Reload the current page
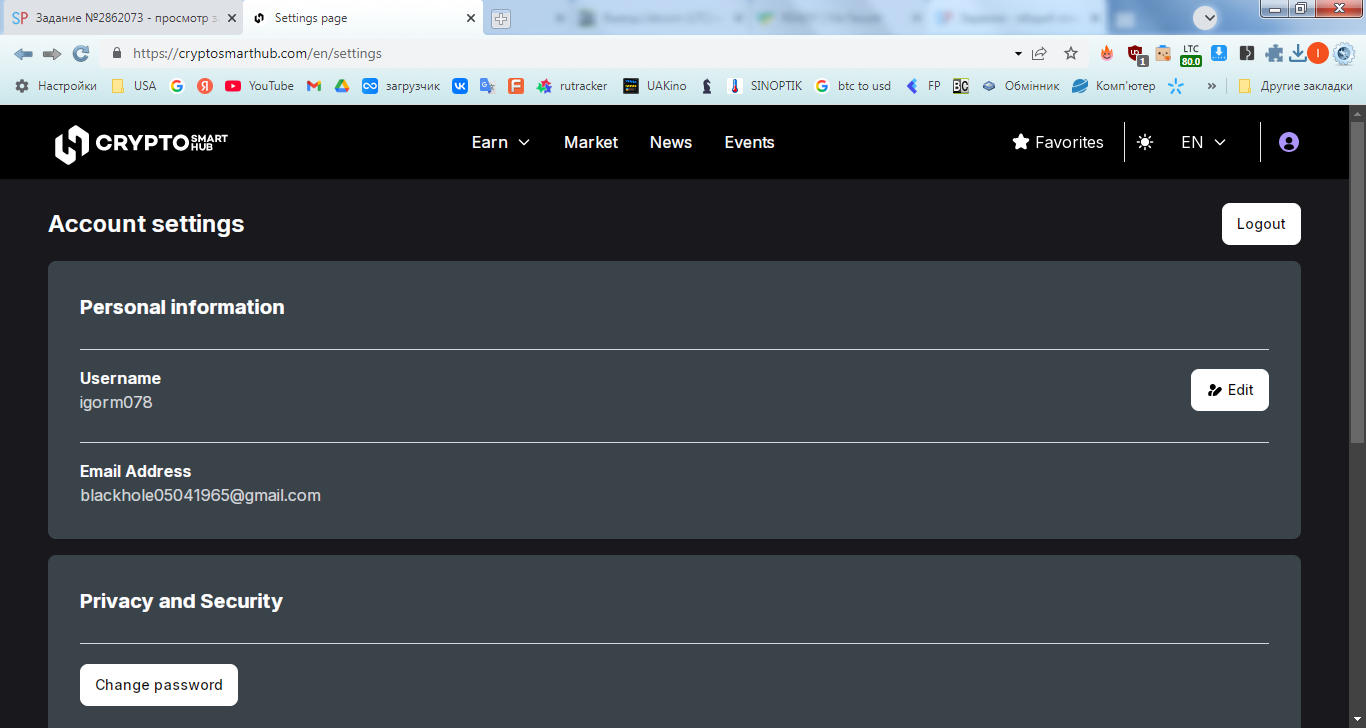The height and width of the screenshot is (728, 1366). (81, 53)
